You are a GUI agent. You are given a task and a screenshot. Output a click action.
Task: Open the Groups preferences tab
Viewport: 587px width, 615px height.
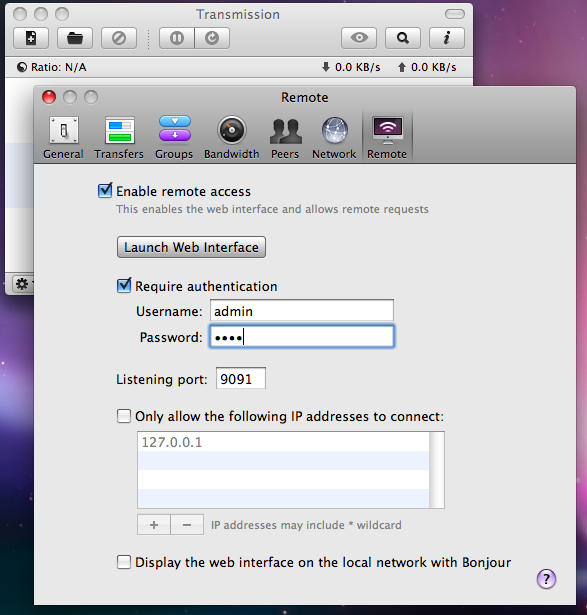[x=174, y=138]
